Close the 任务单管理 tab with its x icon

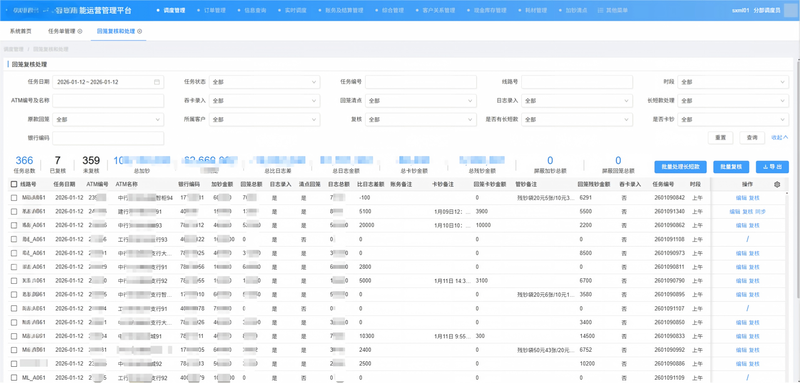point(80,31)
